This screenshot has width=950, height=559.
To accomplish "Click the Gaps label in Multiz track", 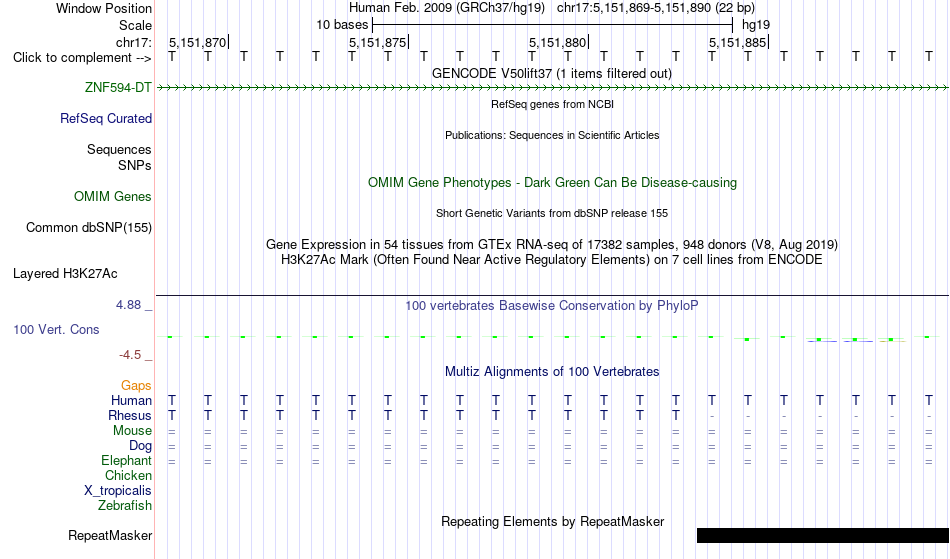I will (136, 386).
